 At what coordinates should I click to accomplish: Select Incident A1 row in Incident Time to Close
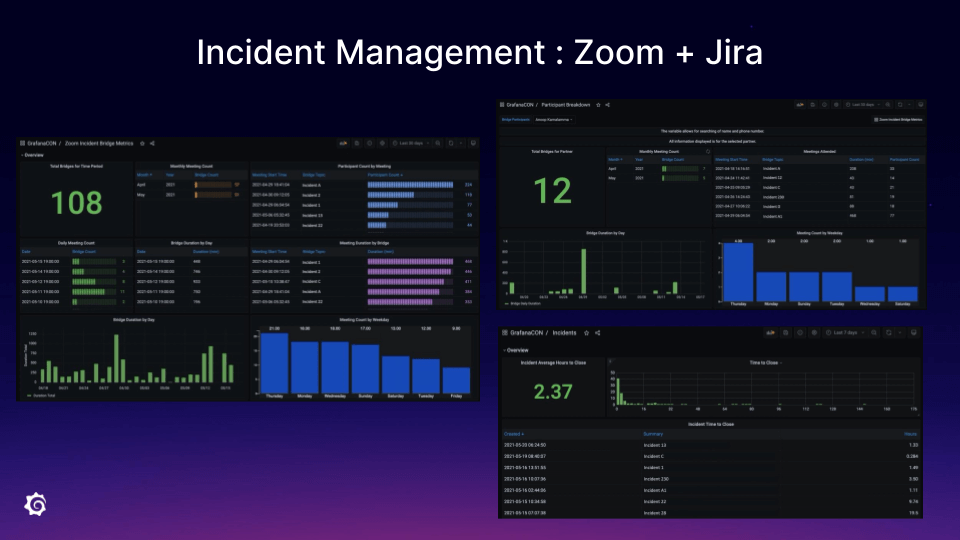710,490
